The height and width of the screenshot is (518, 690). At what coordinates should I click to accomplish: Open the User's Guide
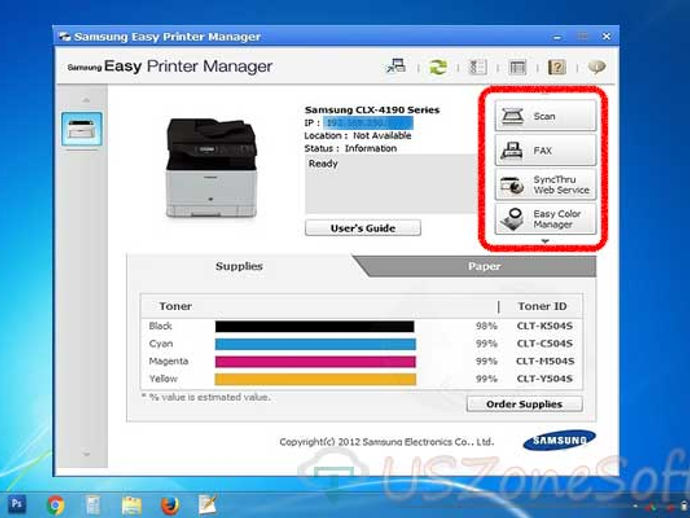(x=363, y=228)
